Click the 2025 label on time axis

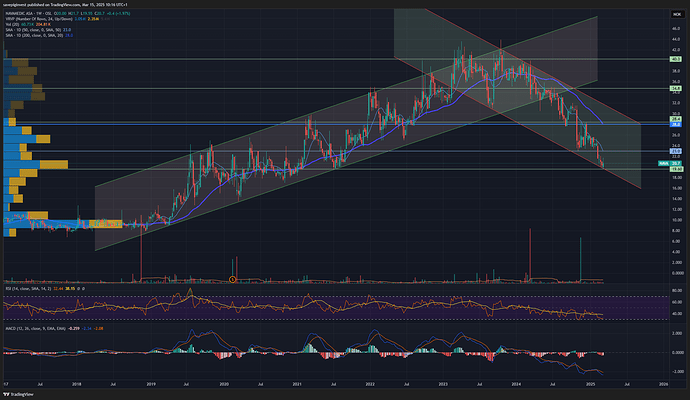[591, 384]
